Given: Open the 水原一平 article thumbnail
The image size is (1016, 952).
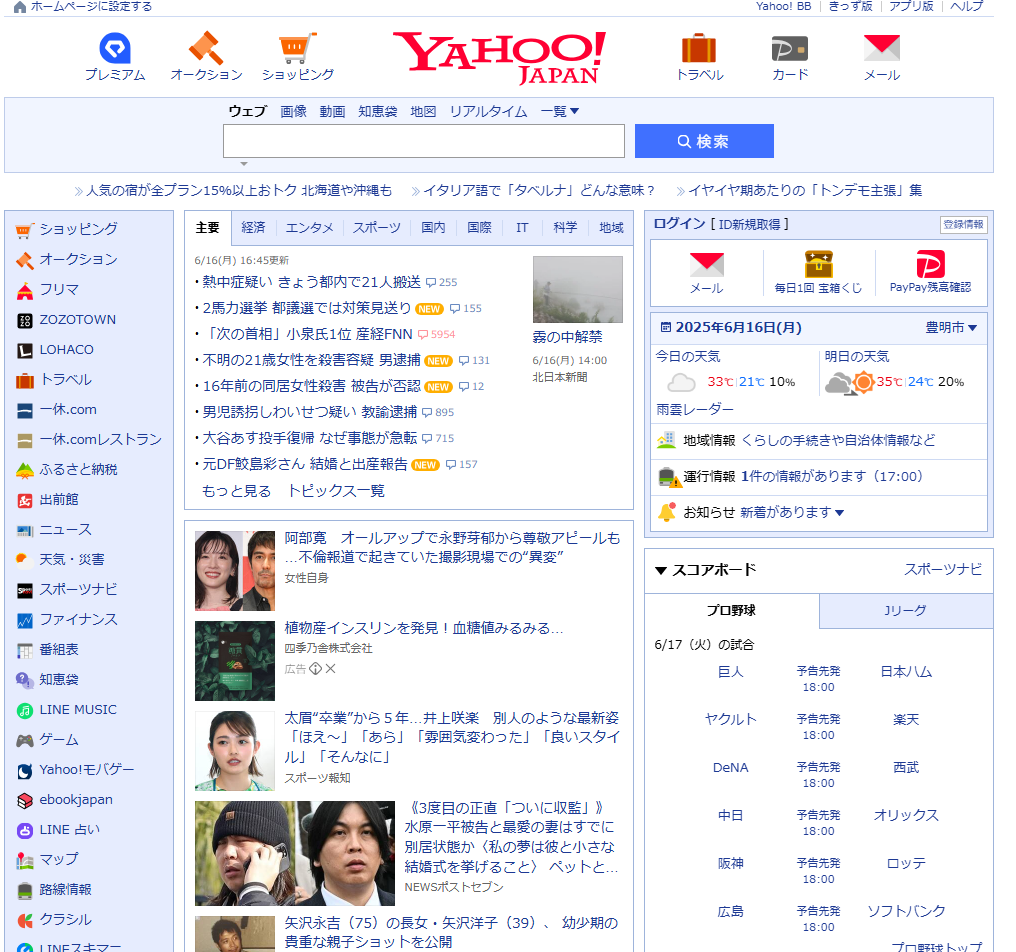Looking at the screenshot, I should [x=295, y=853].
